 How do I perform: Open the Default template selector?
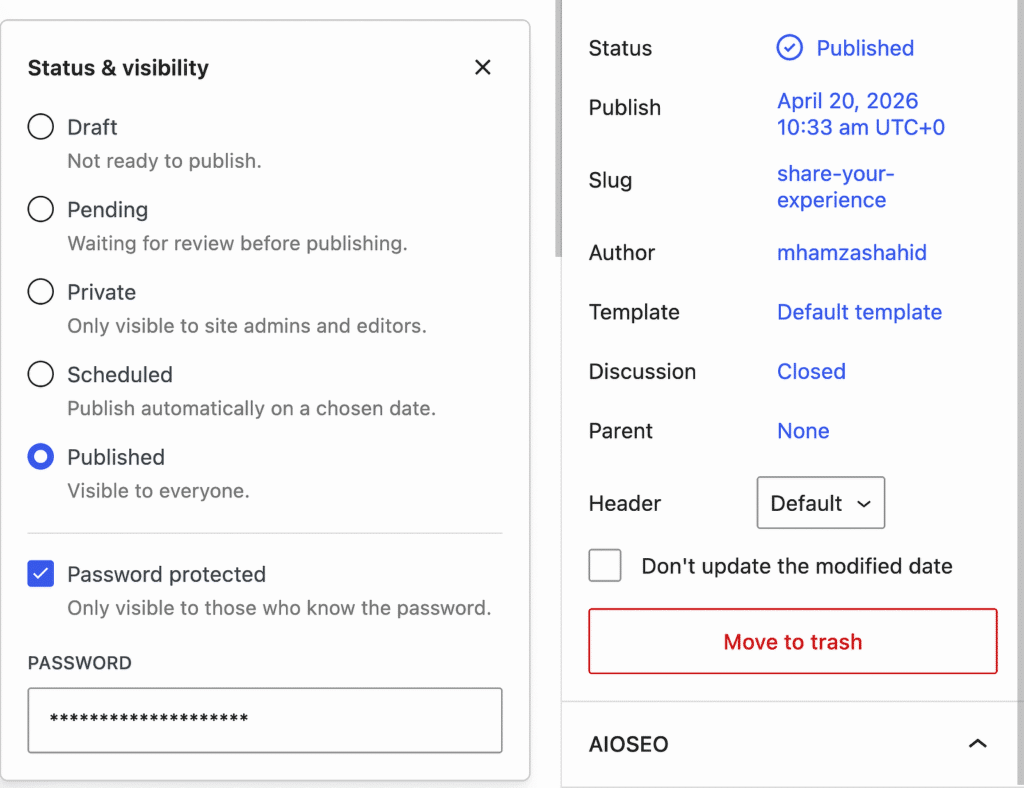859,312
